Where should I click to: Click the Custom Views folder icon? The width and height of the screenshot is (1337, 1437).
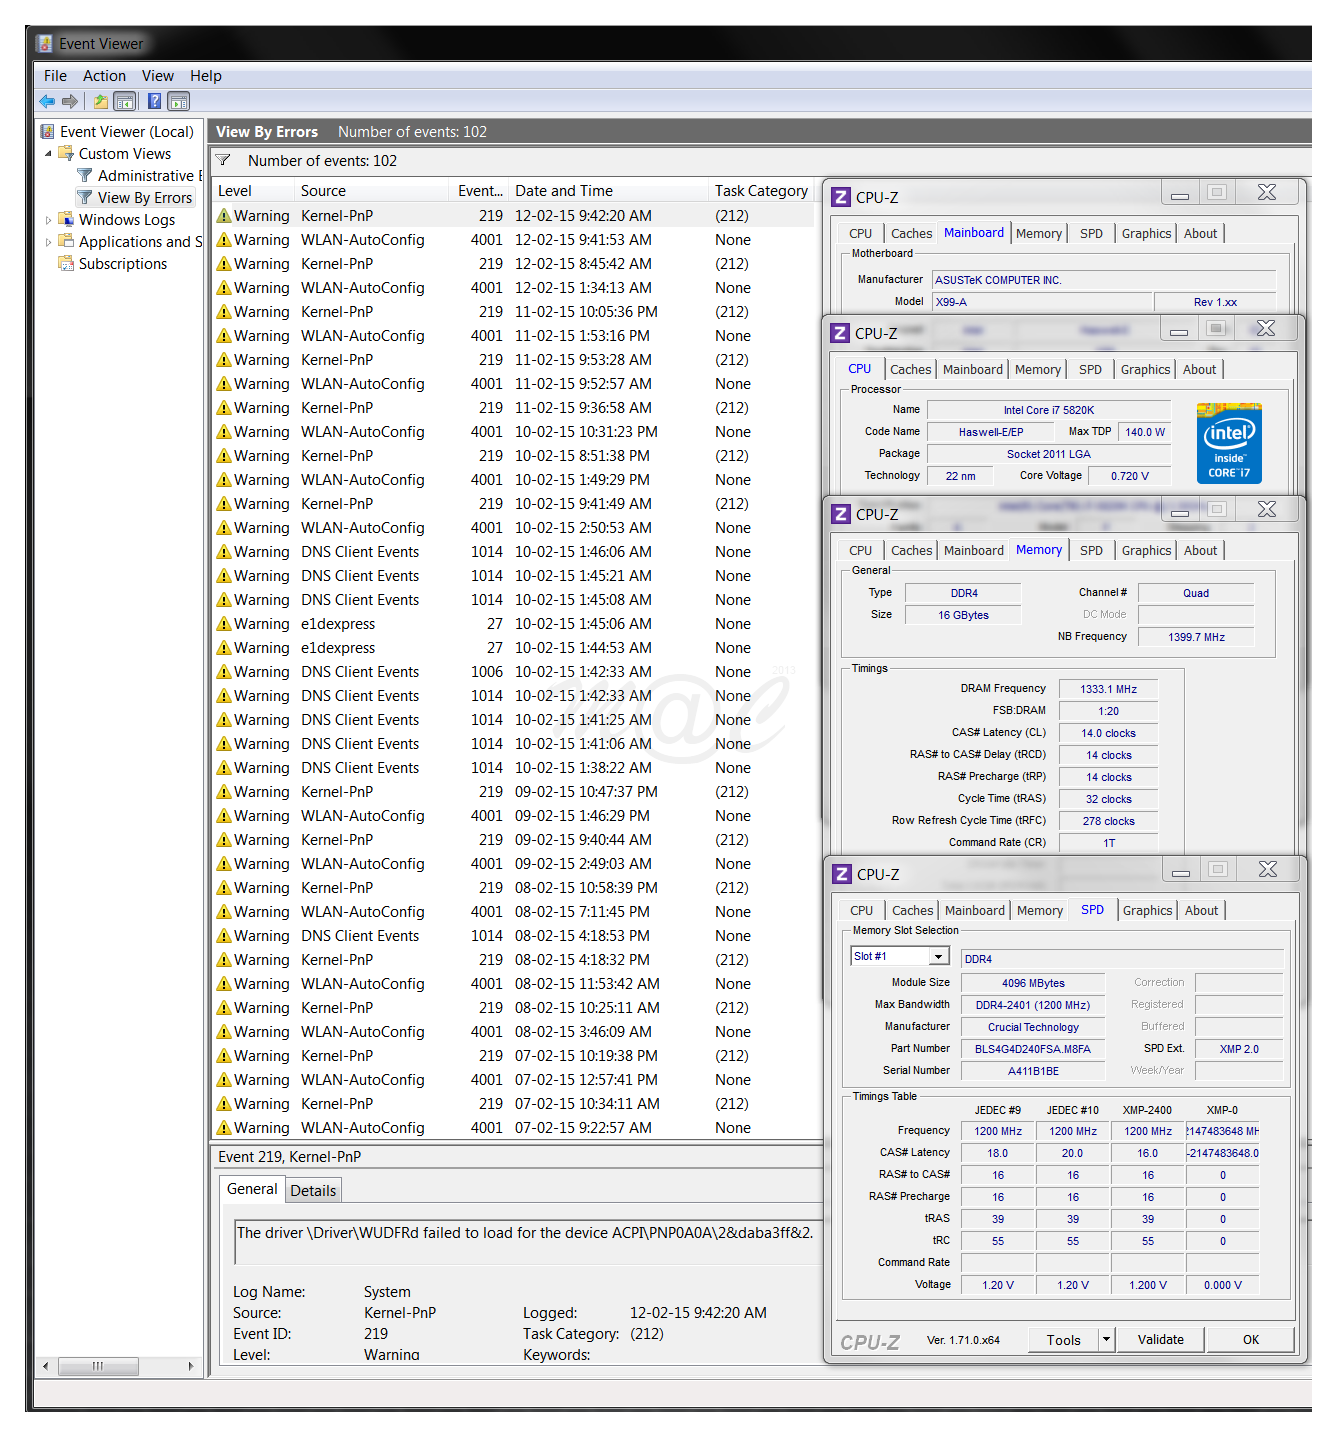tap(66, 154)
